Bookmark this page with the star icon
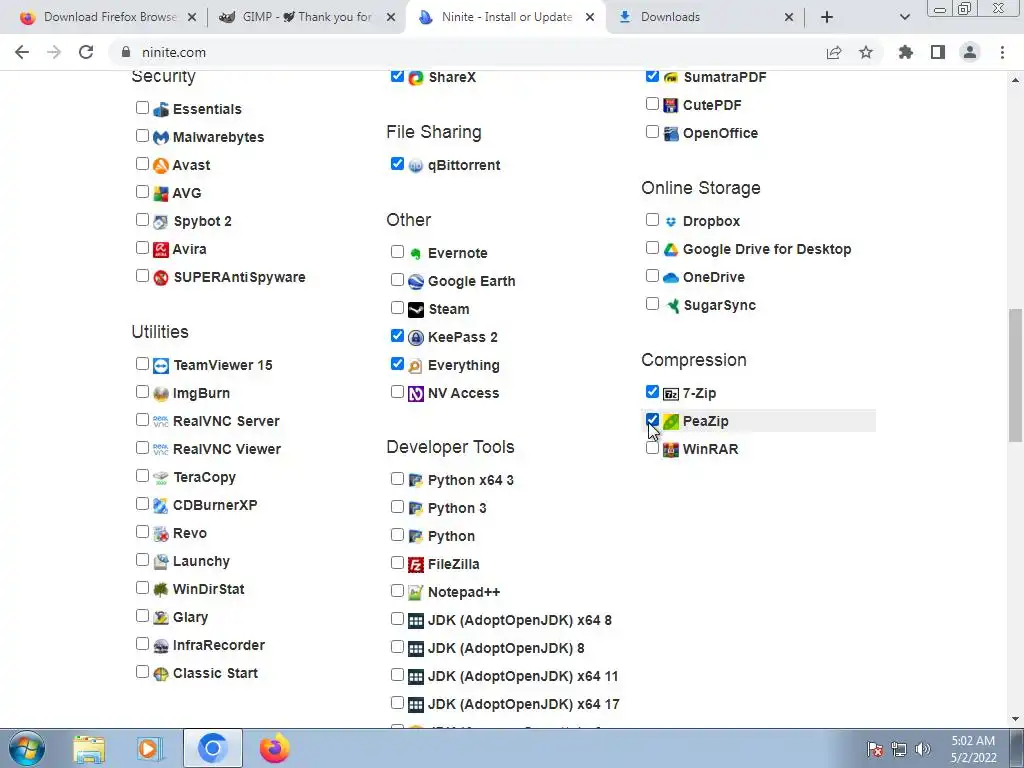The image size is (1024, 768). point(866,52)
